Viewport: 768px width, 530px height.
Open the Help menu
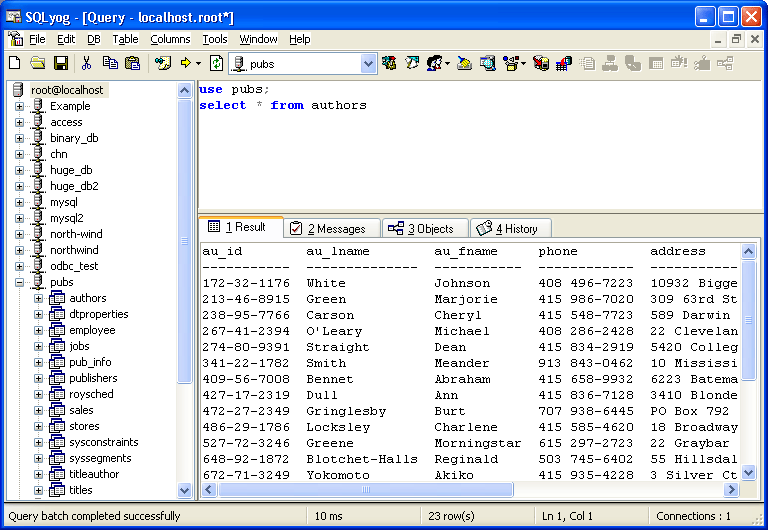299,39
